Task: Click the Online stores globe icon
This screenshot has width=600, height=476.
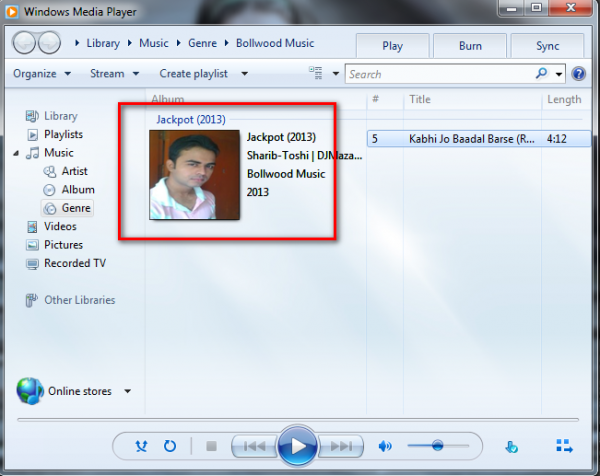Action: [29, 391]
